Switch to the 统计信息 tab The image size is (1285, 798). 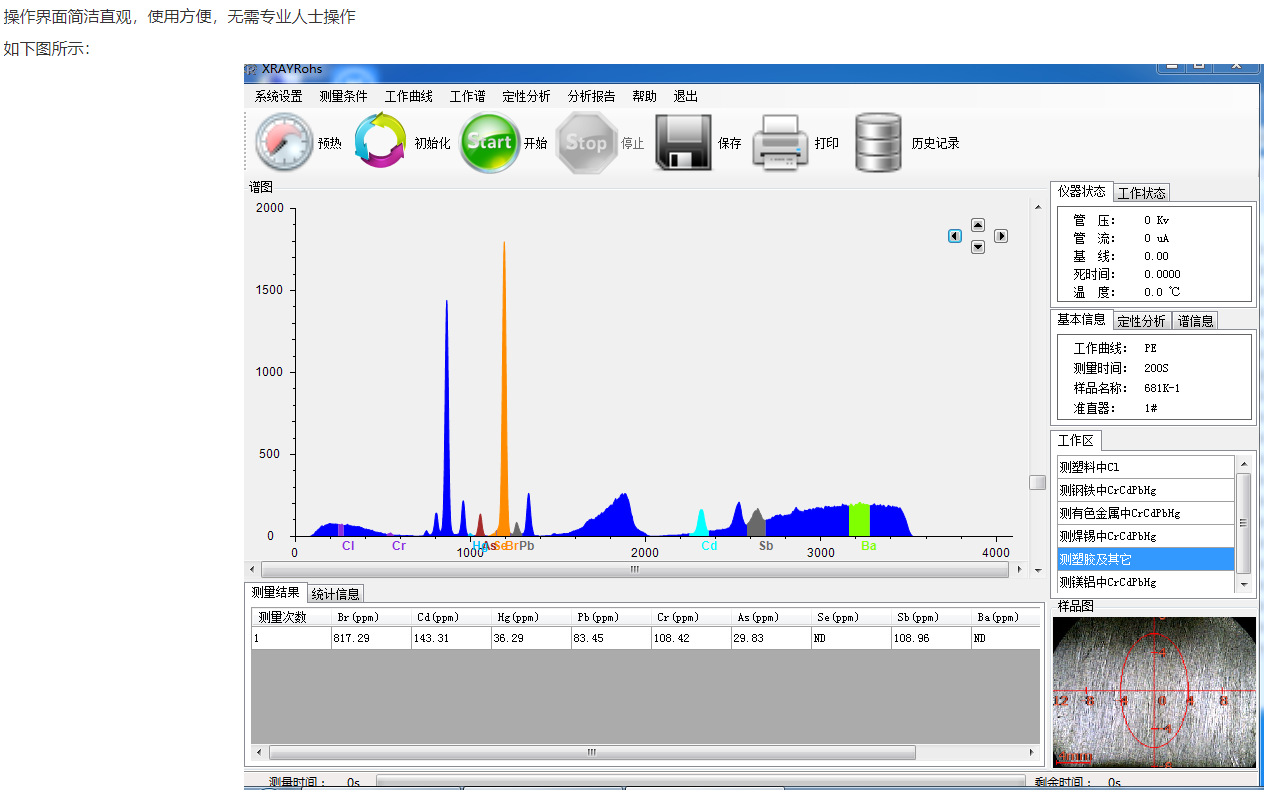(x=335, y=594)
